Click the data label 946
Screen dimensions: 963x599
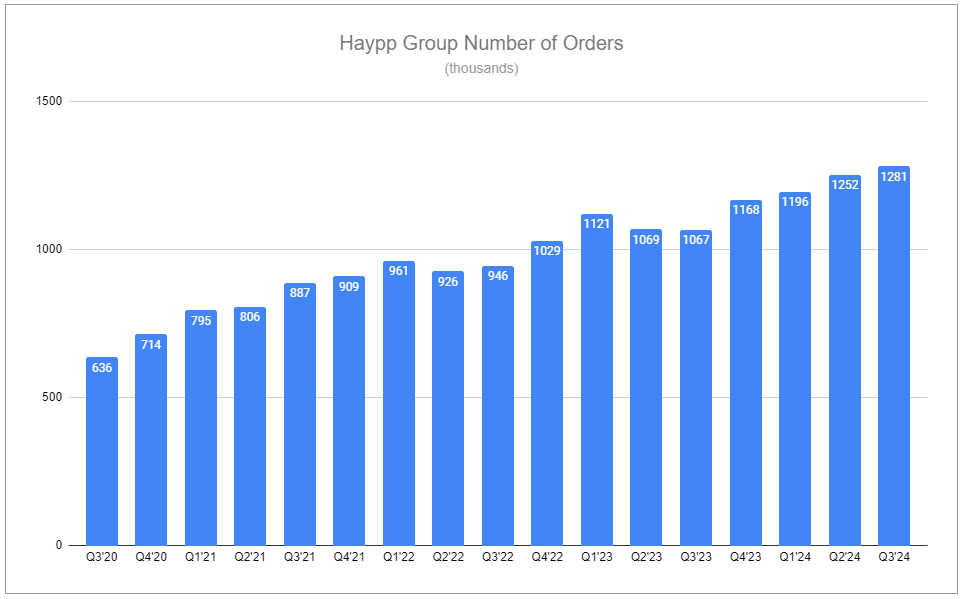(497, 275)
